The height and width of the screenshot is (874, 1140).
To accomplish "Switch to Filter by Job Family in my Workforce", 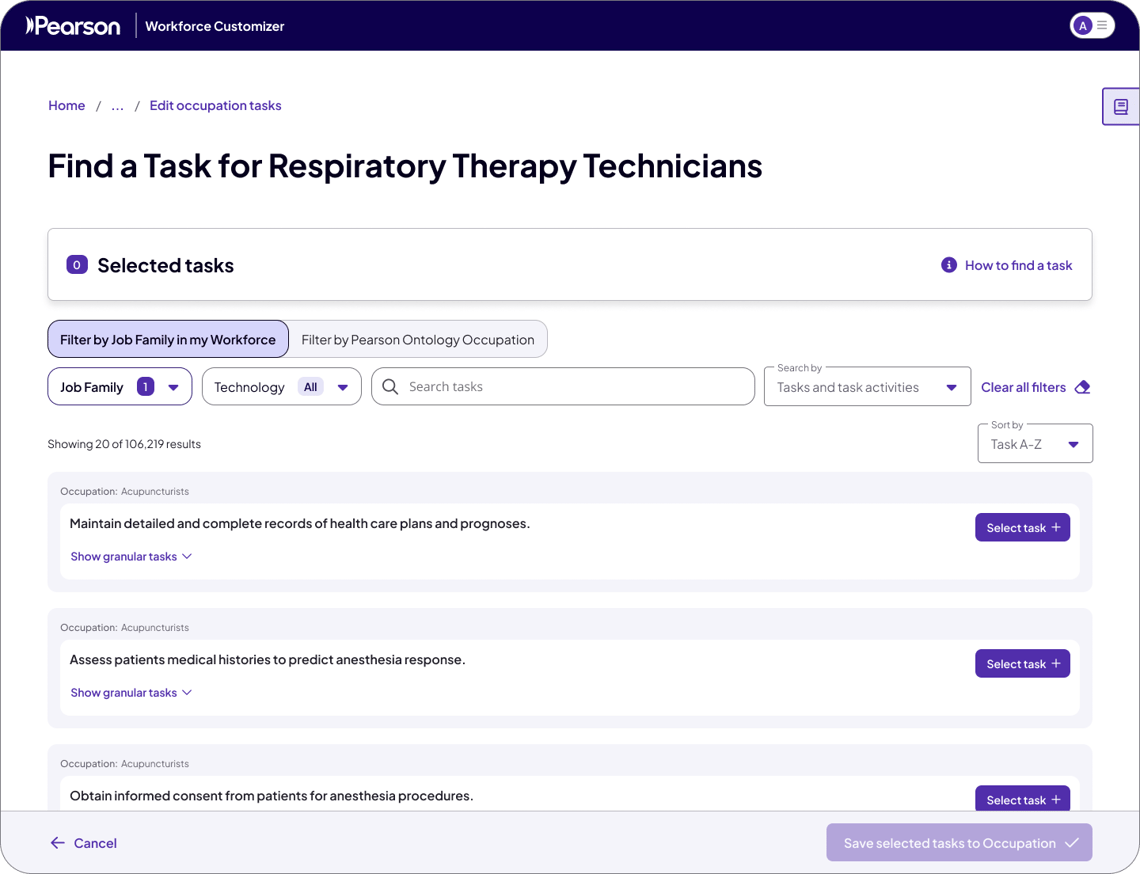I will (168, 339).
